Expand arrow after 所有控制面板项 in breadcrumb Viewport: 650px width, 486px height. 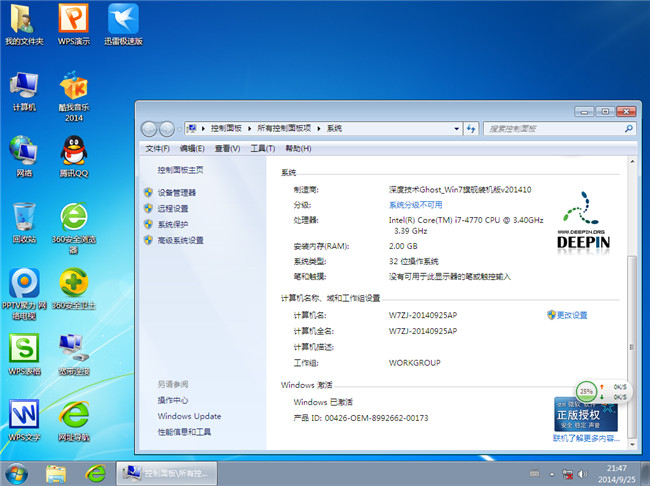pos(319,129)
